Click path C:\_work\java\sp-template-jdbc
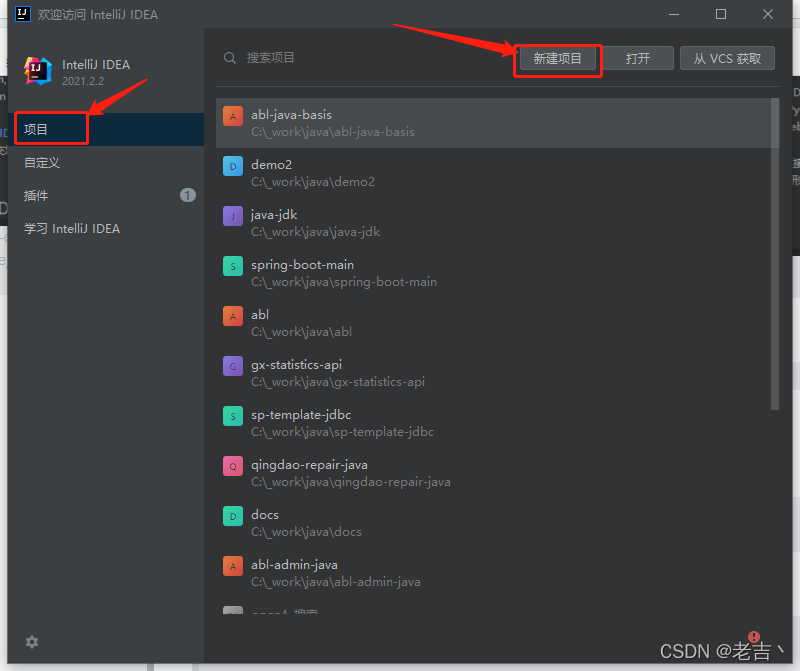The image size is (800, 671). point(342,432)
